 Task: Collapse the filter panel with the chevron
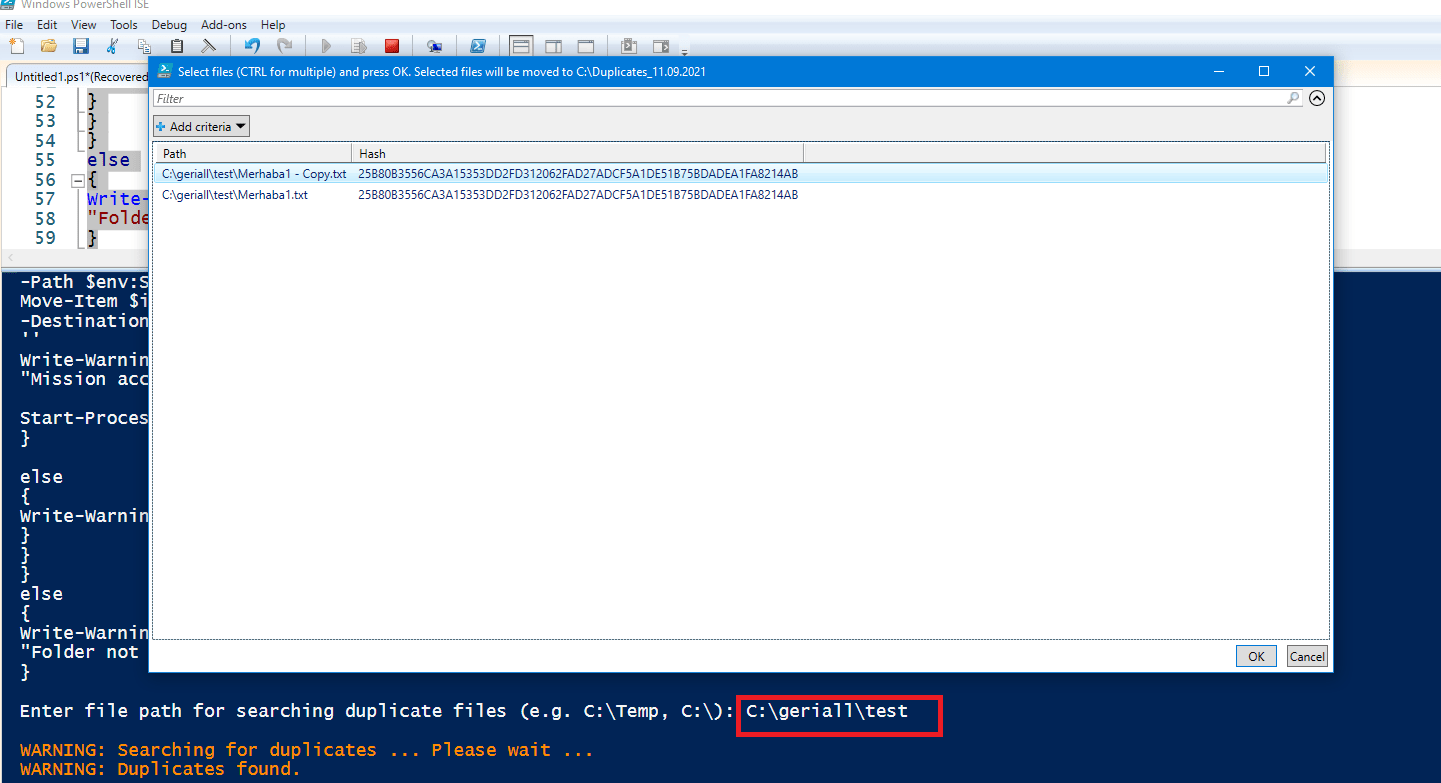point(1316,98)
